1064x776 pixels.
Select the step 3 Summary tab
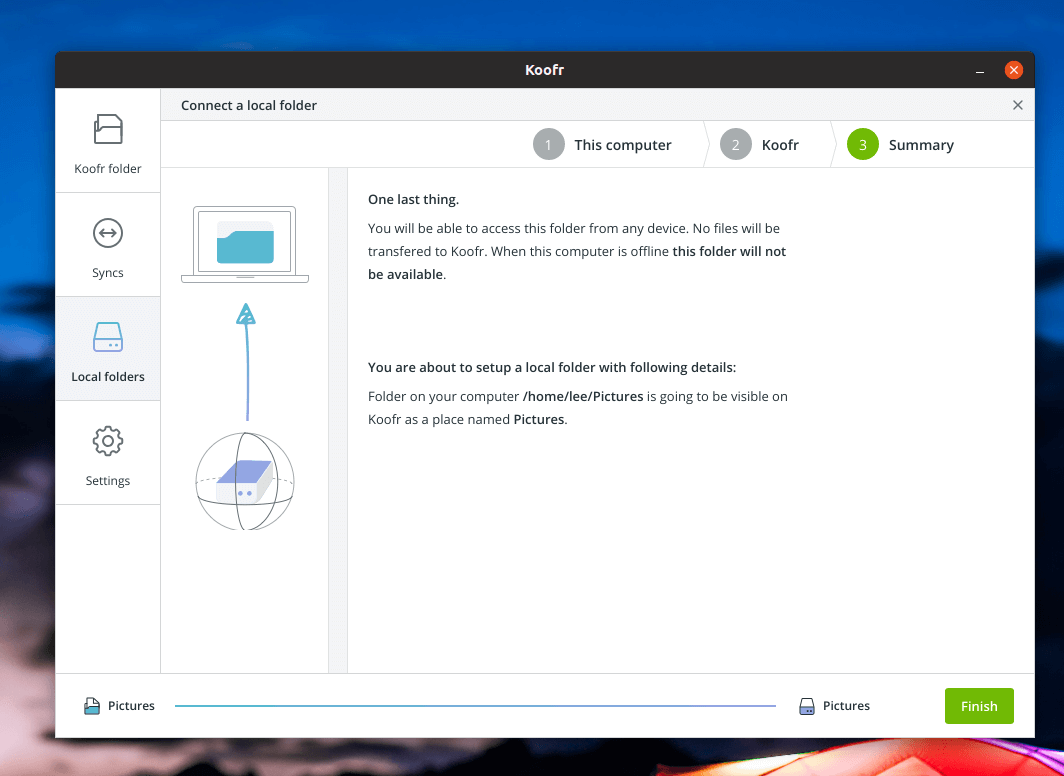pos(901,145)
